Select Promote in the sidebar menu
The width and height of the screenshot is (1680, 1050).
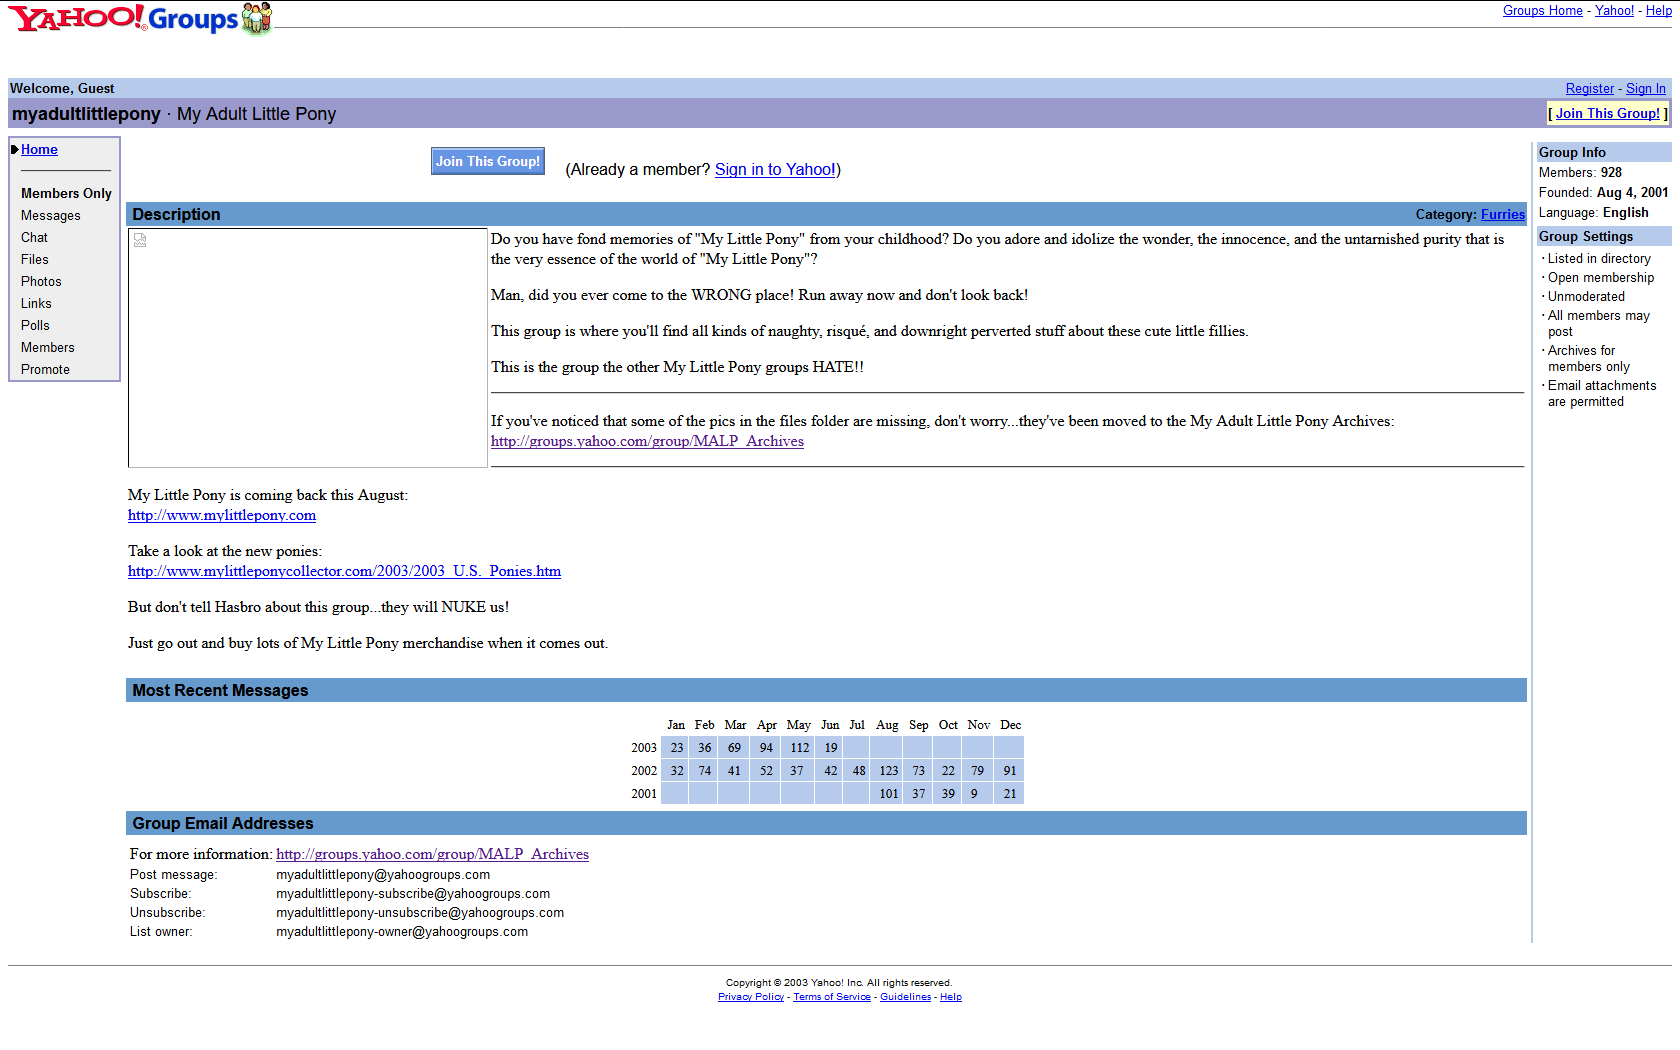coord(45,370)
